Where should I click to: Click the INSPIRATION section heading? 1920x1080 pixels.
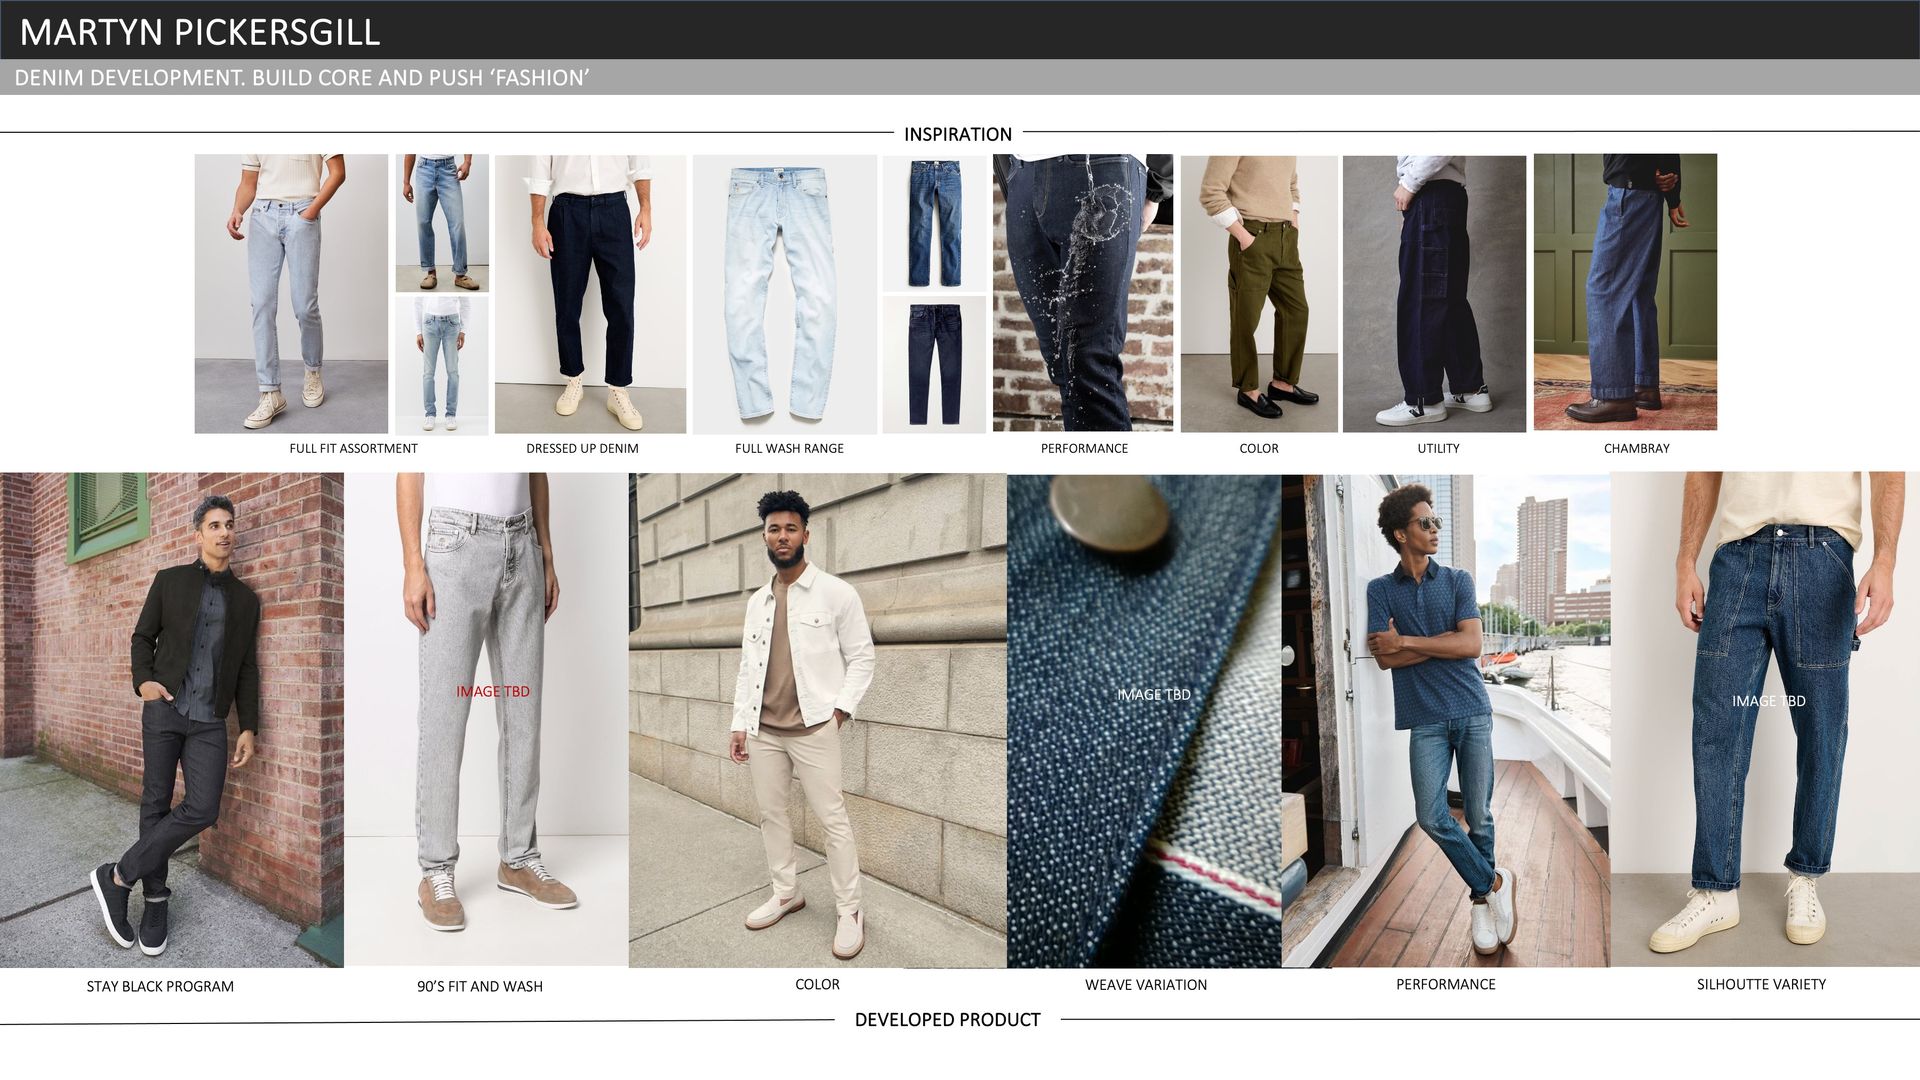click(957, 134)
